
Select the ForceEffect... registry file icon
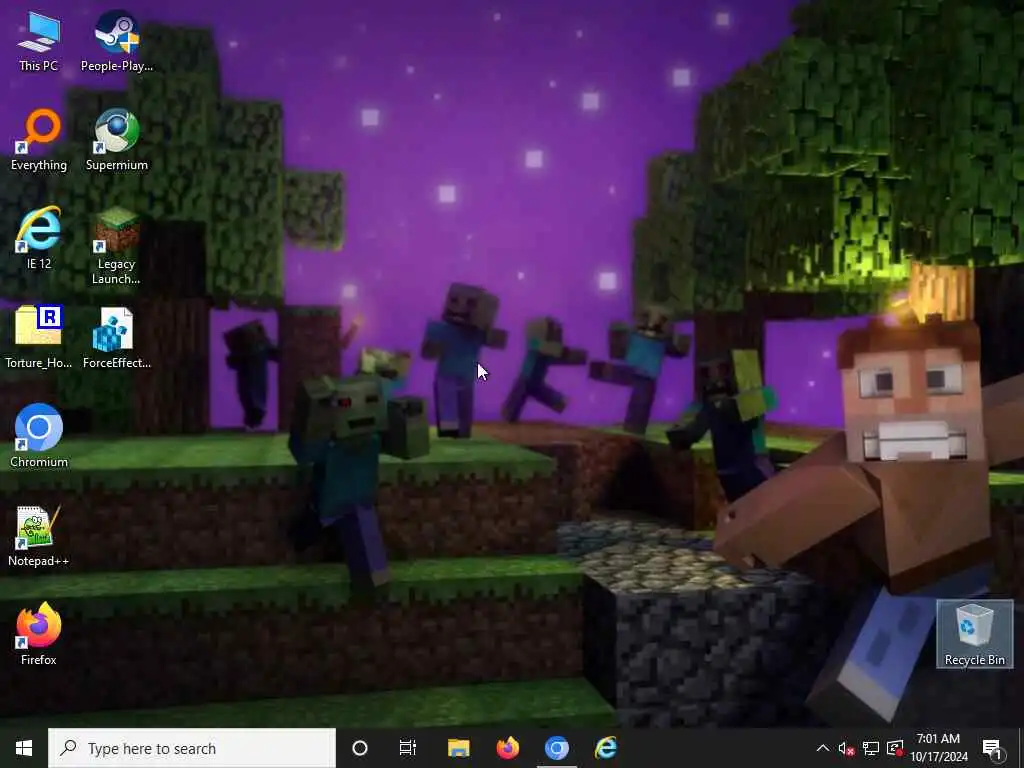tap(117, 338)
